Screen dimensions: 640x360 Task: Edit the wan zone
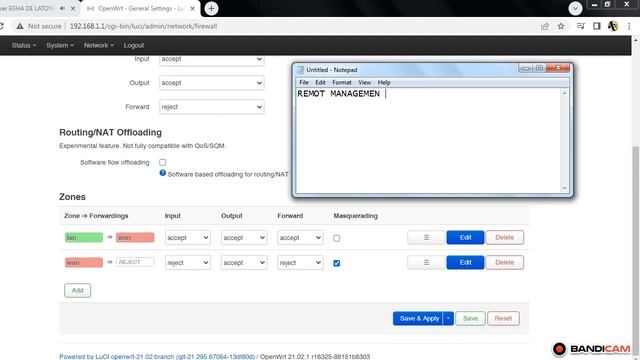point(465,262)
